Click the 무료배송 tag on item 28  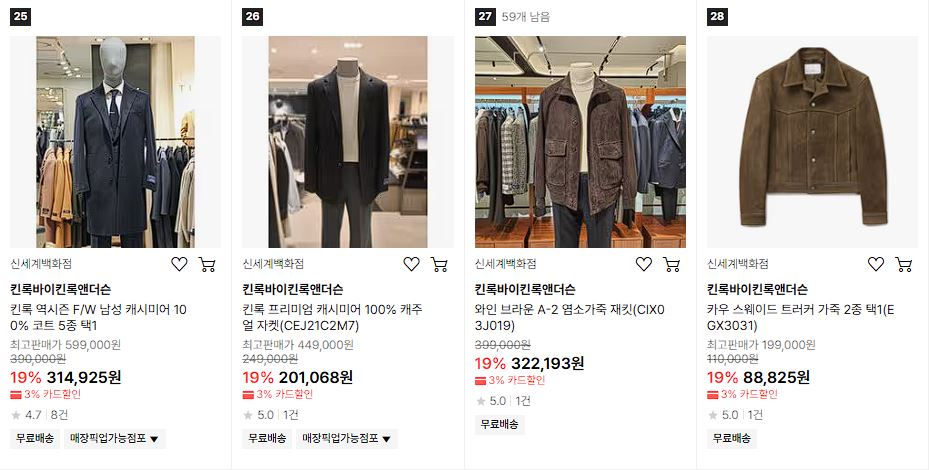[x=732, y=439]
